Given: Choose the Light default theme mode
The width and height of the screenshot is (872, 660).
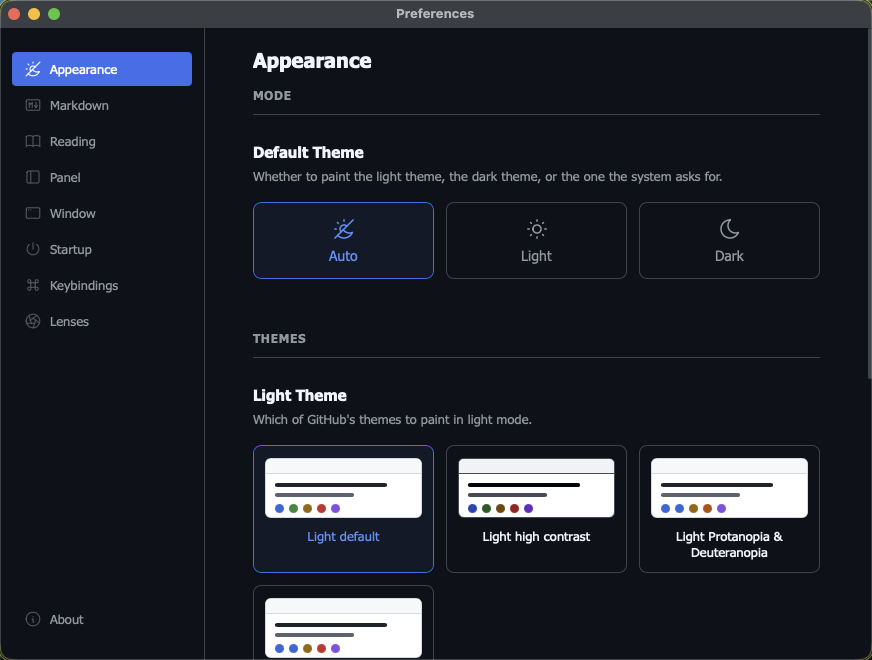Looking at the screenshot, I should [x=536, y=240].
